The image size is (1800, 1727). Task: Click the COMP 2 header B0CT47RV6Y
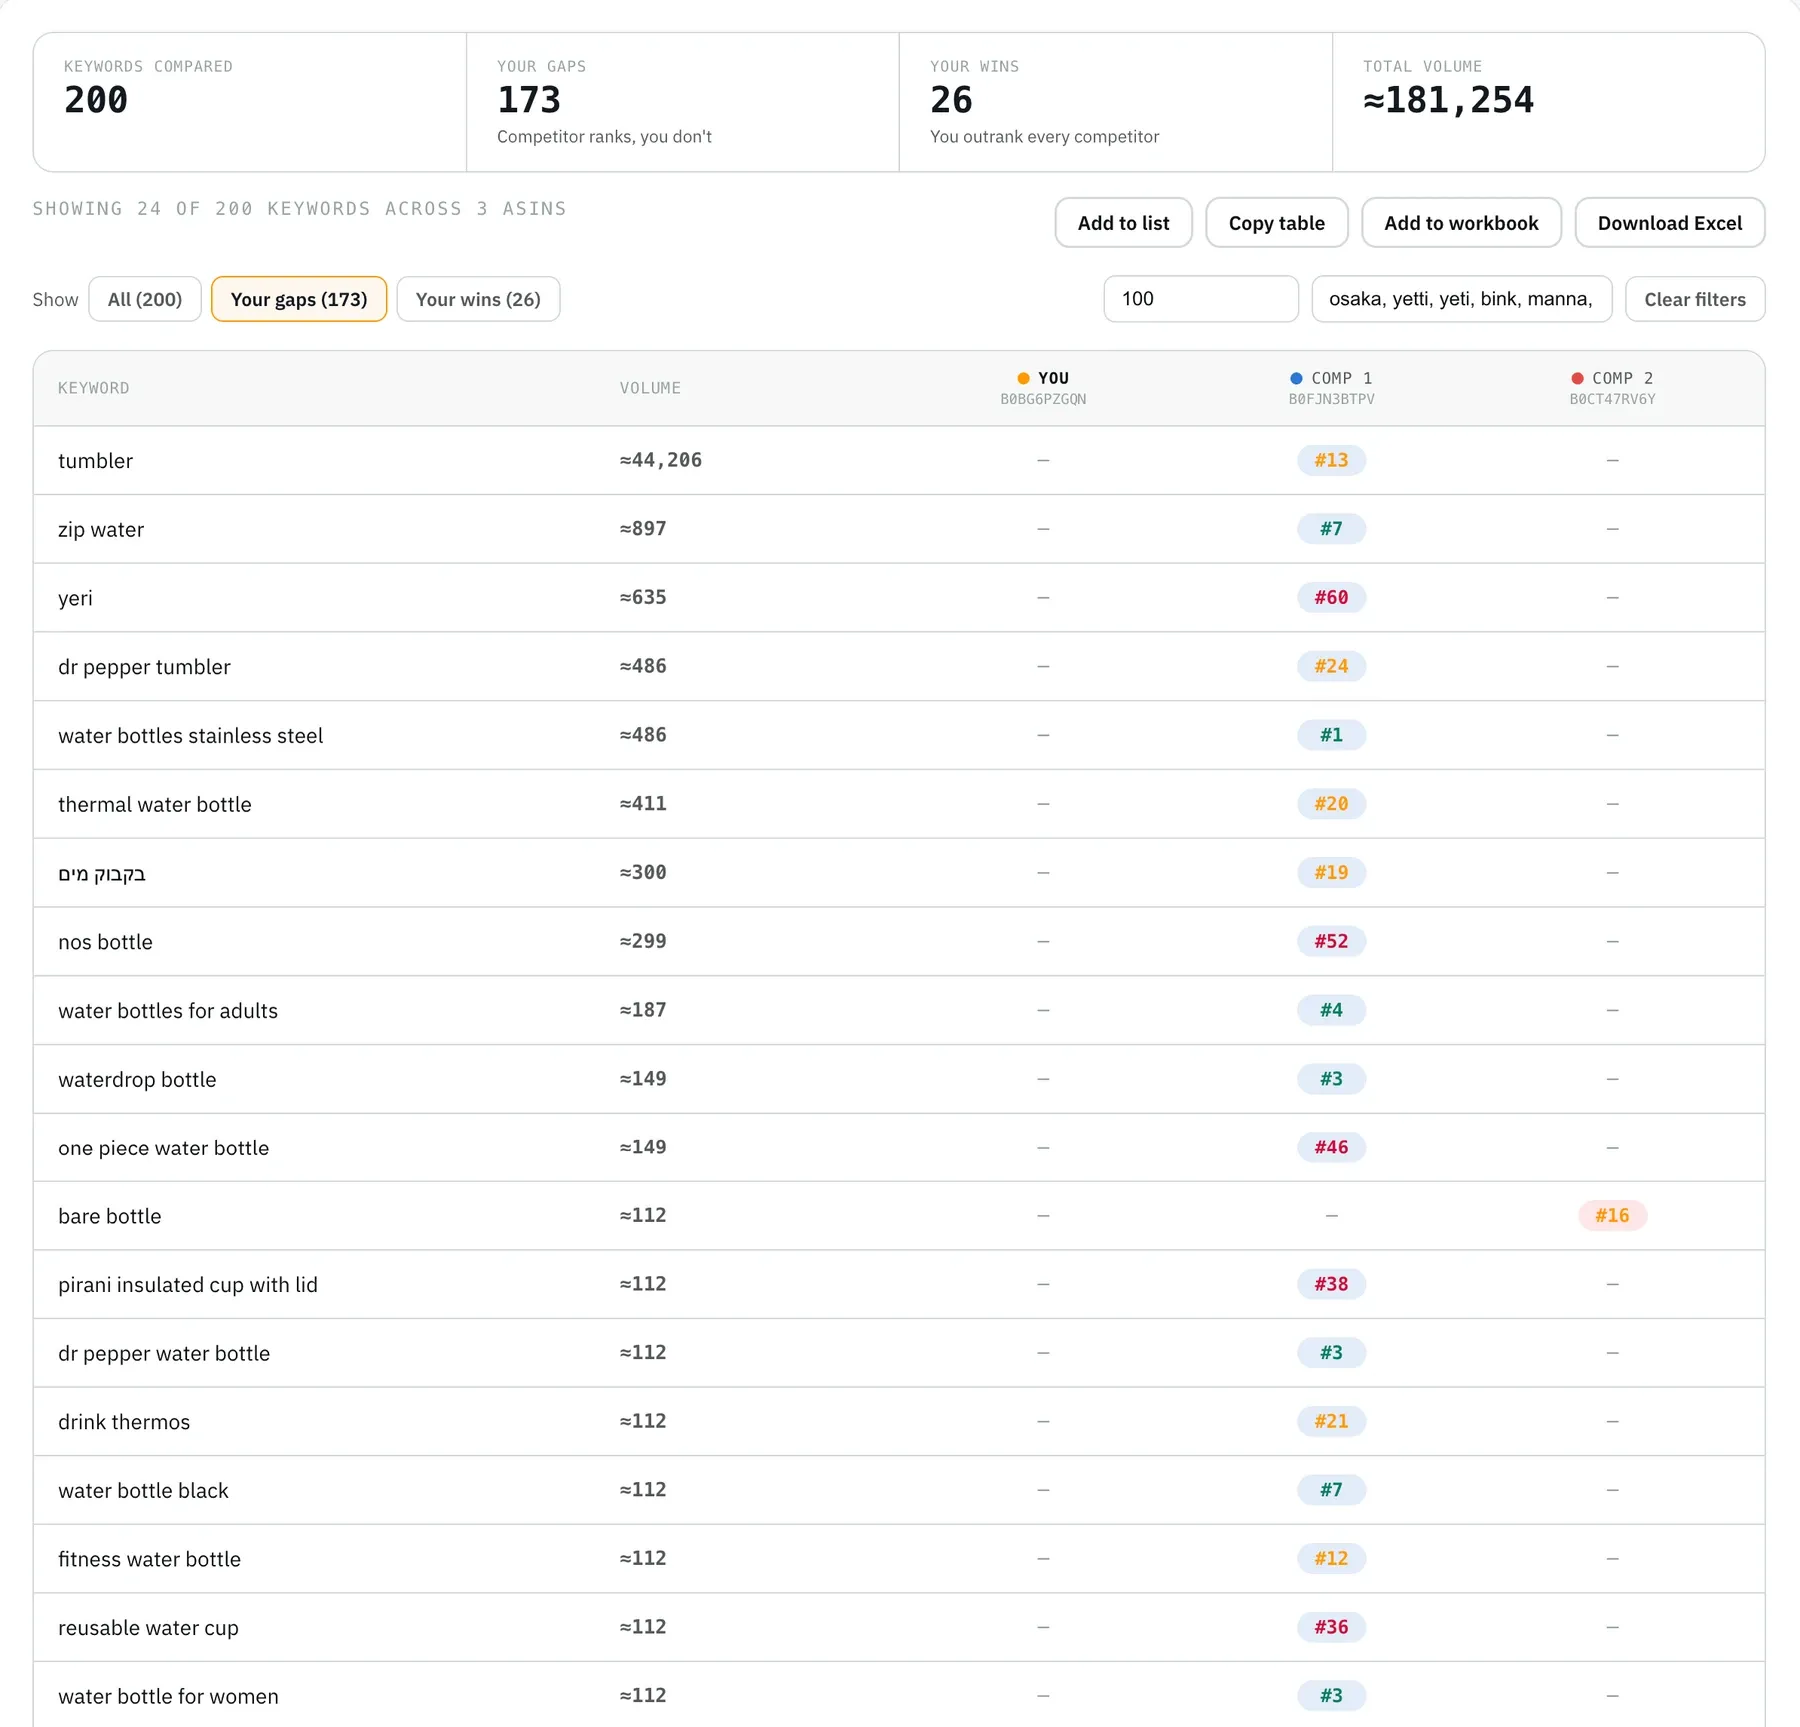click(x=1612, y=388)
